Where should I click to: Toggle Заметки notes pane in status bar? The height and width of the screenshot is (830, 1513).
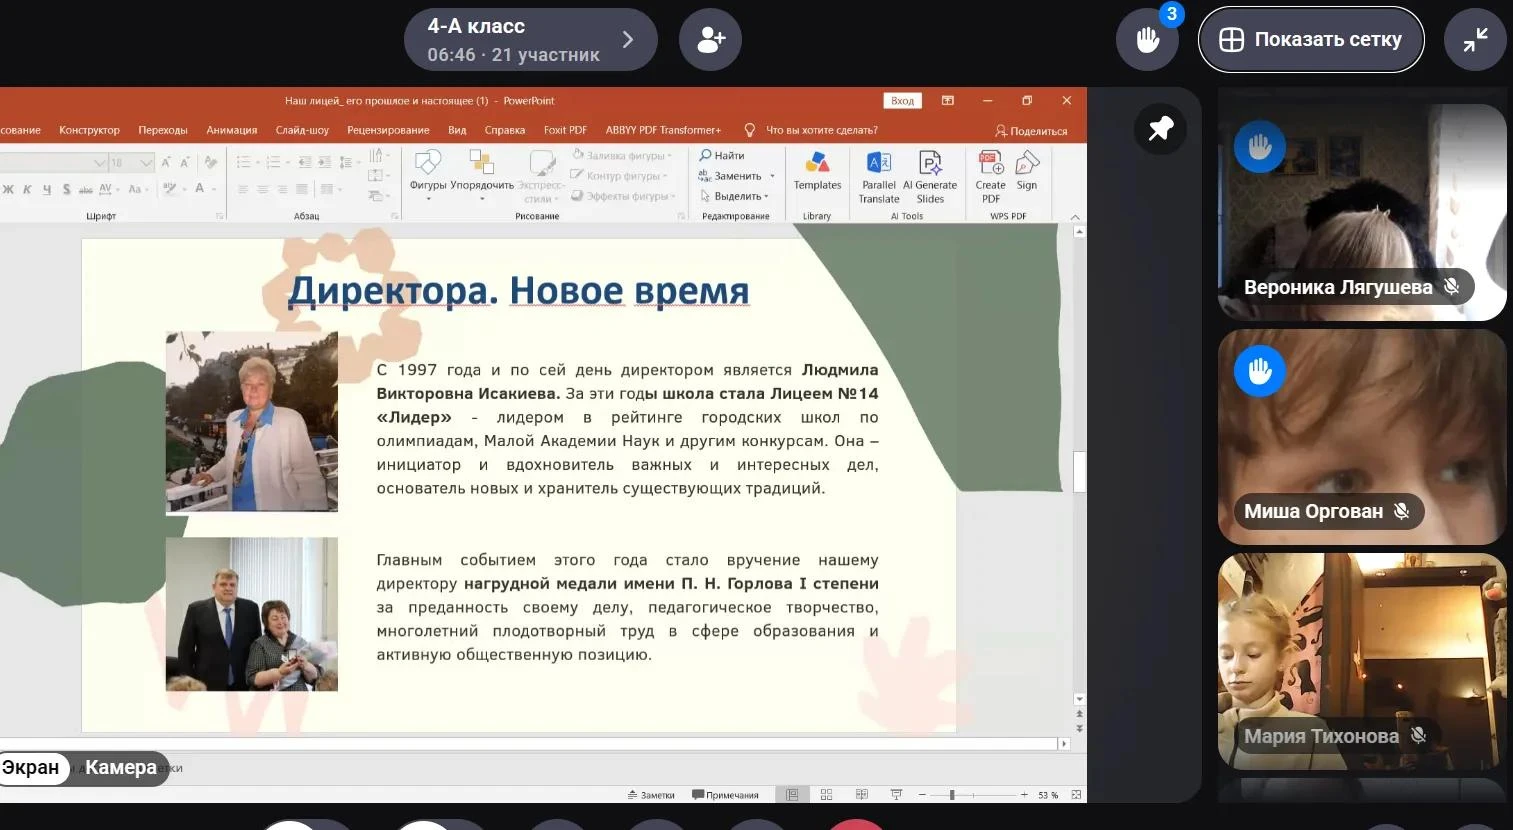pyautogui.click(x=651, y=795)
